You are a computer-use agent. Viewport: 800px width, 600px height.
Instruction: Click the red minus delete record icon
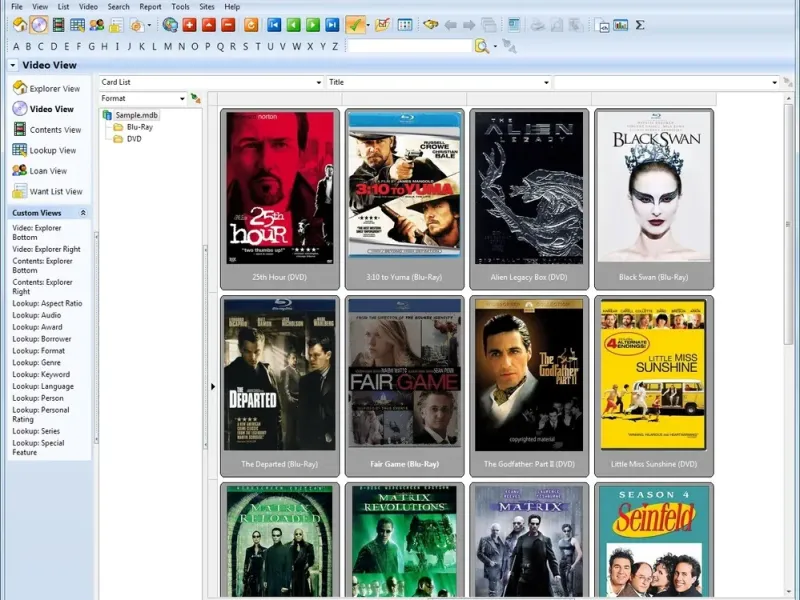click(227, 25)
